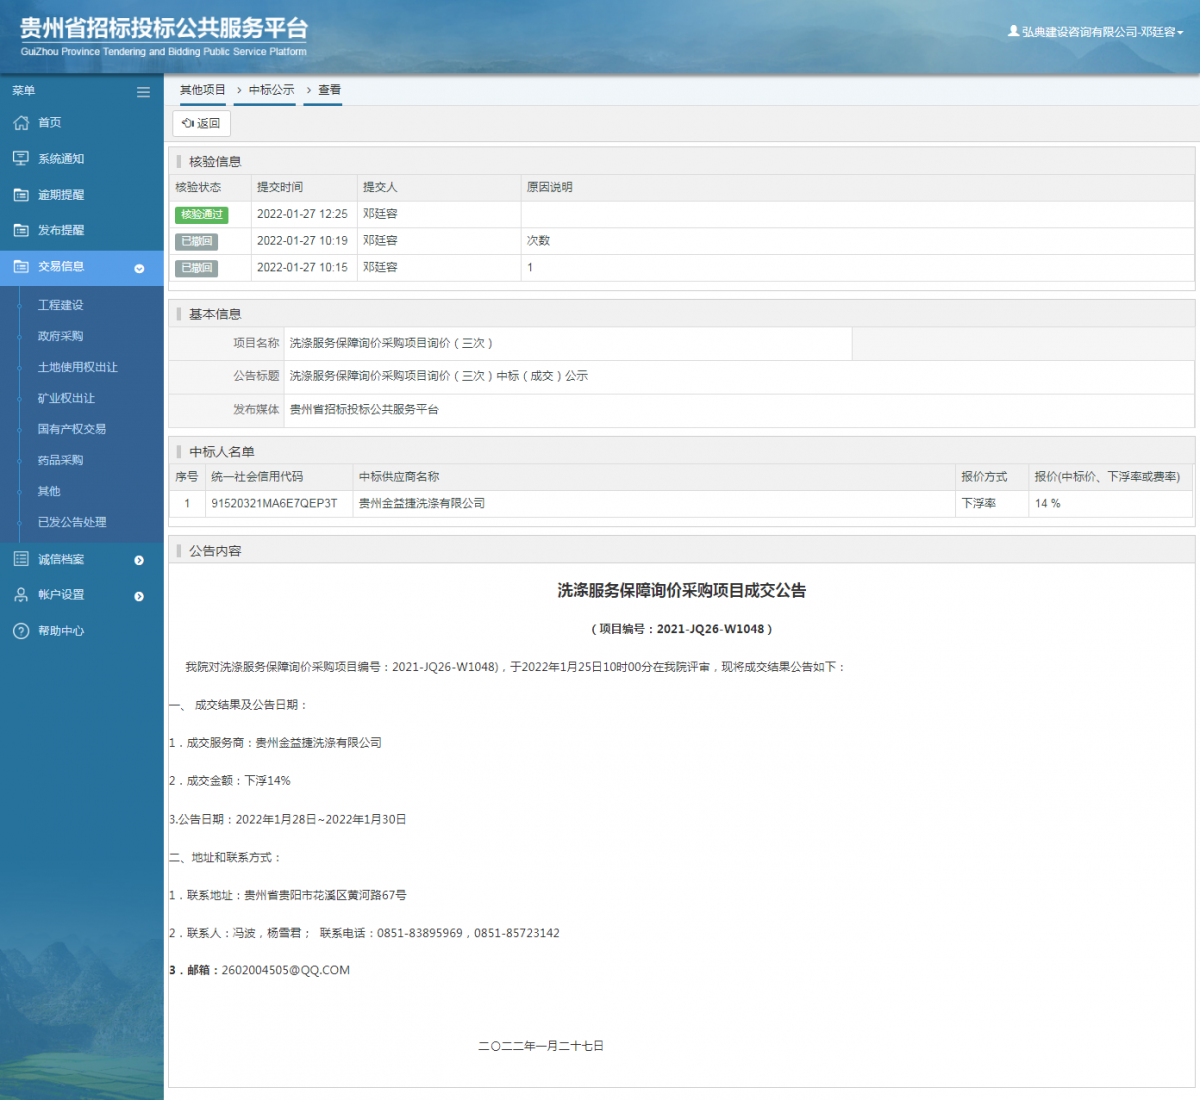Open 发布提醒 menu item
The height and width of the screenshot is (1100, 1200).
61,230
